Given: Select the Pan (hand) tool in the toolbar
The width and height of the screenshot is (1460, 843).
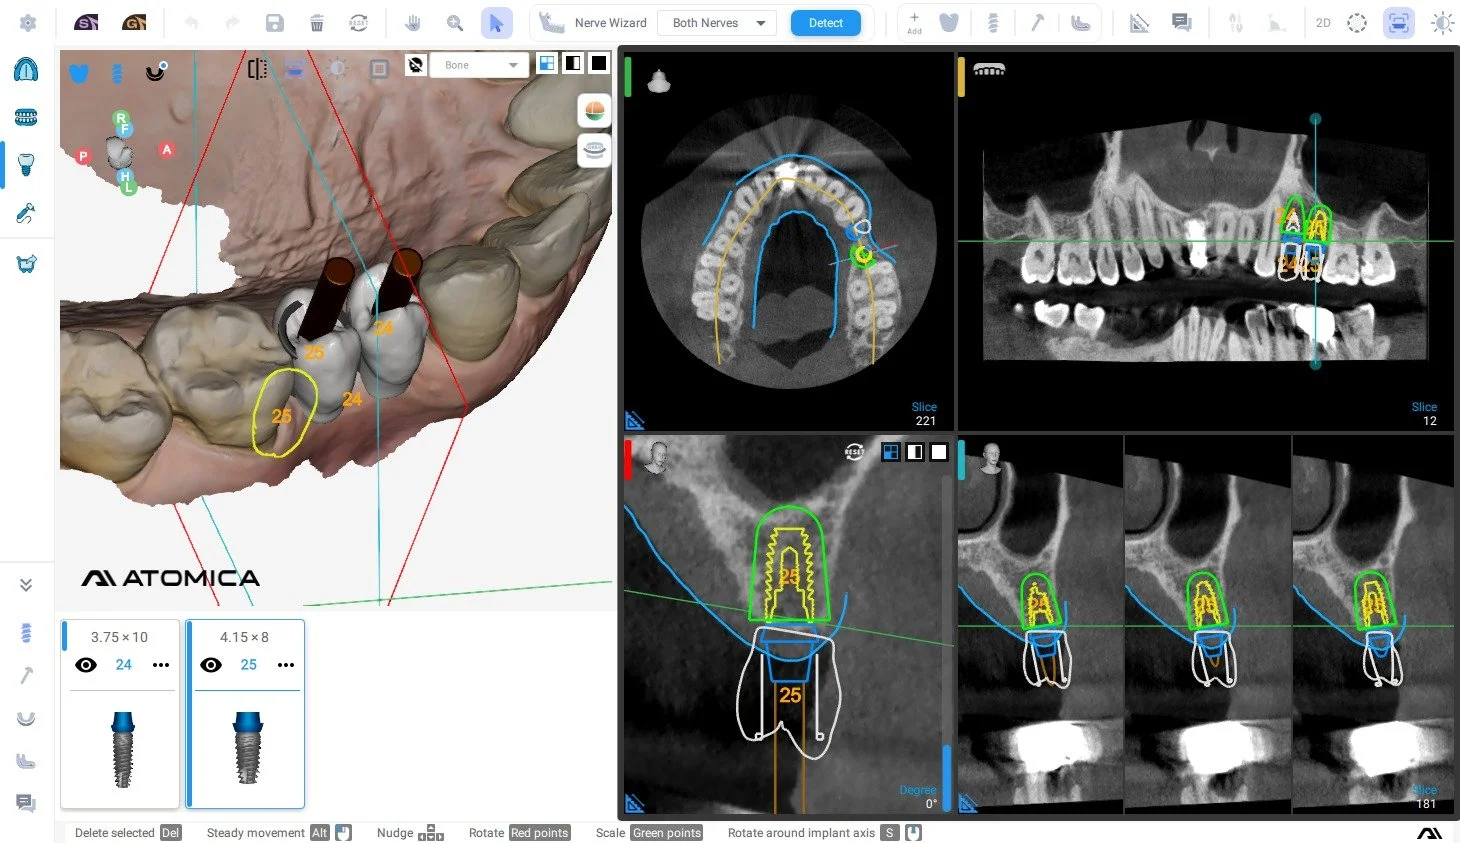Looking at the screenshot, I should pos(413,22).
